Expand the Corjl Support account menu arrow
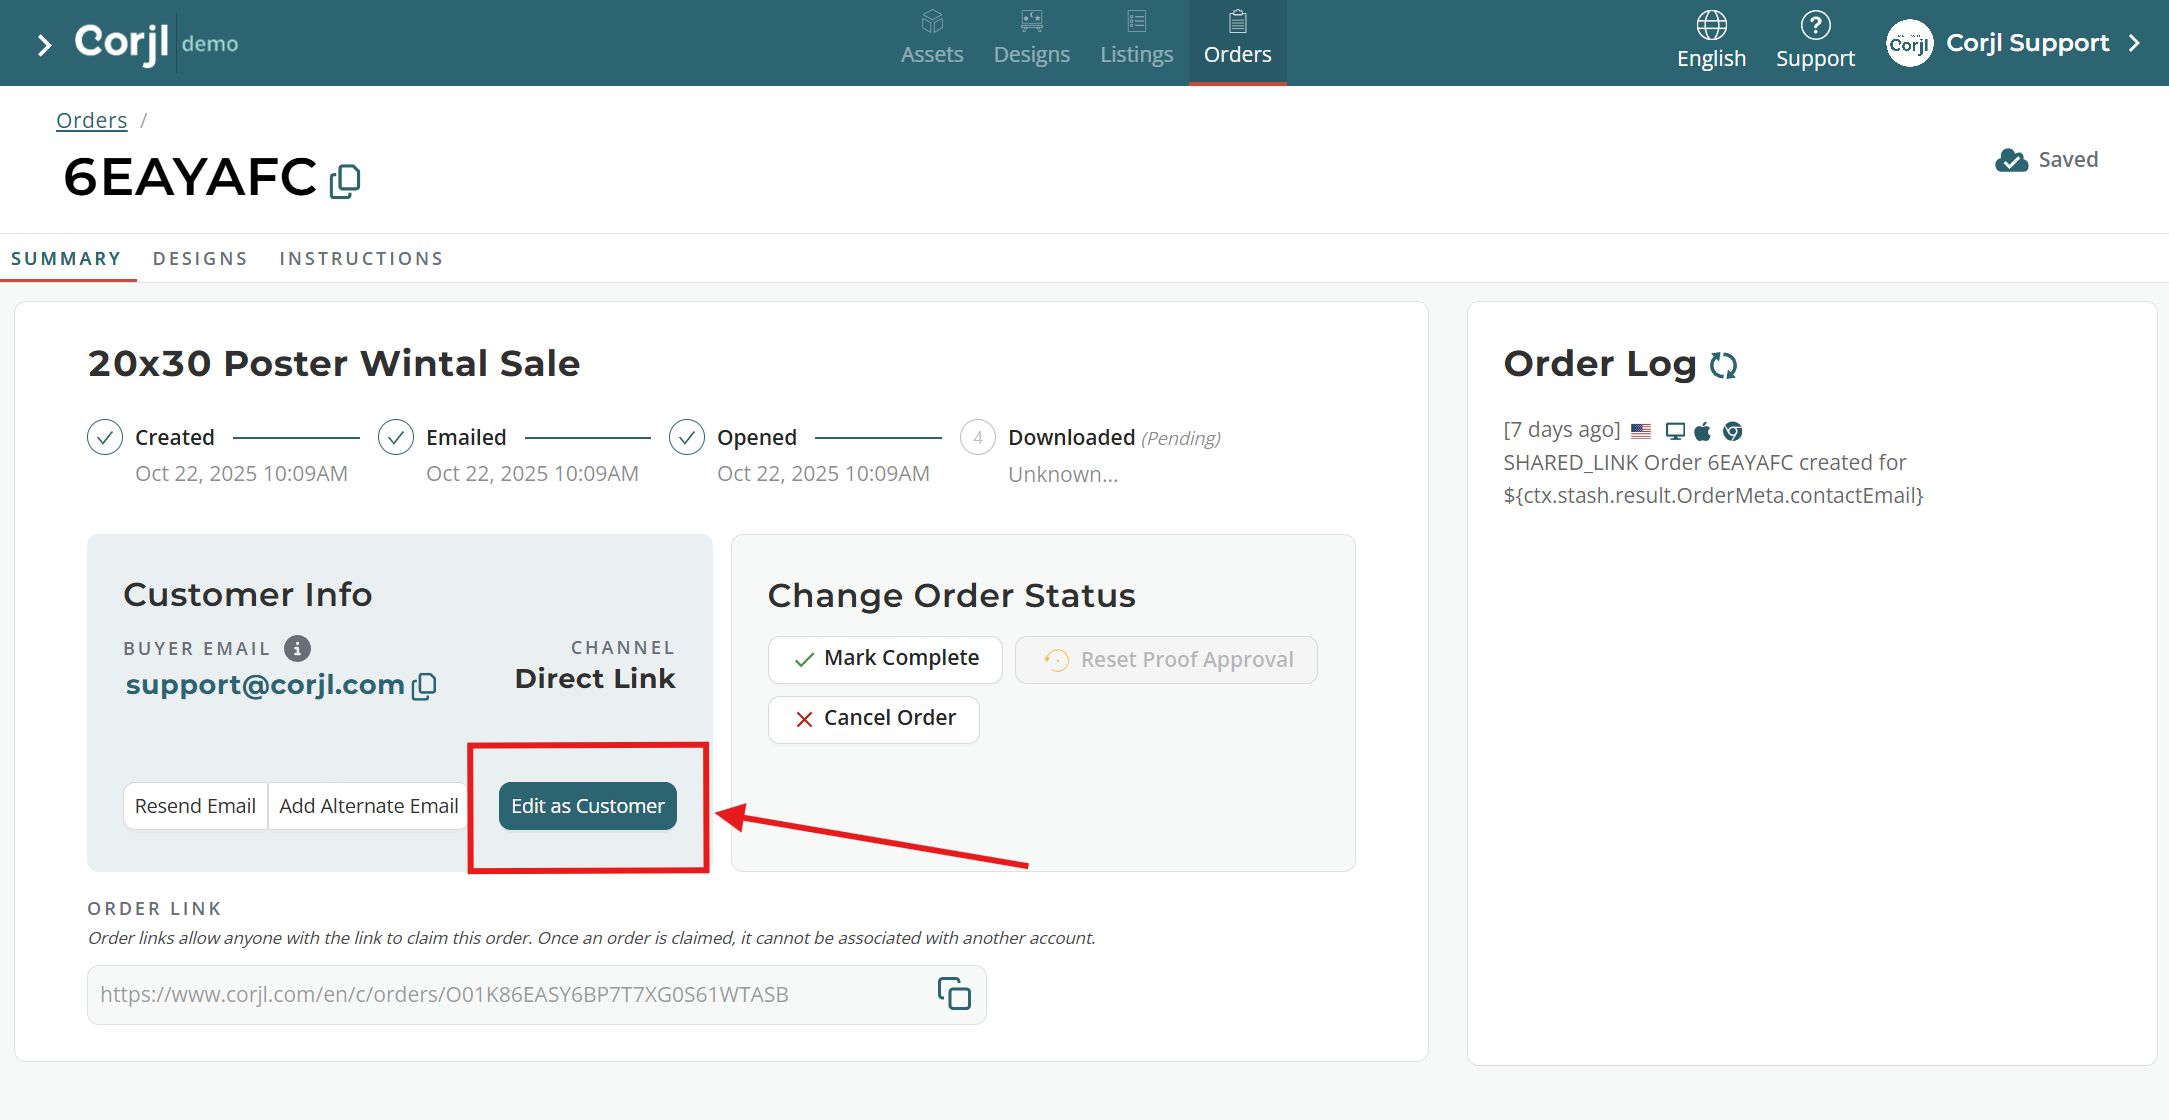Screen dimensions: 2169x1120 (2135, 43)
